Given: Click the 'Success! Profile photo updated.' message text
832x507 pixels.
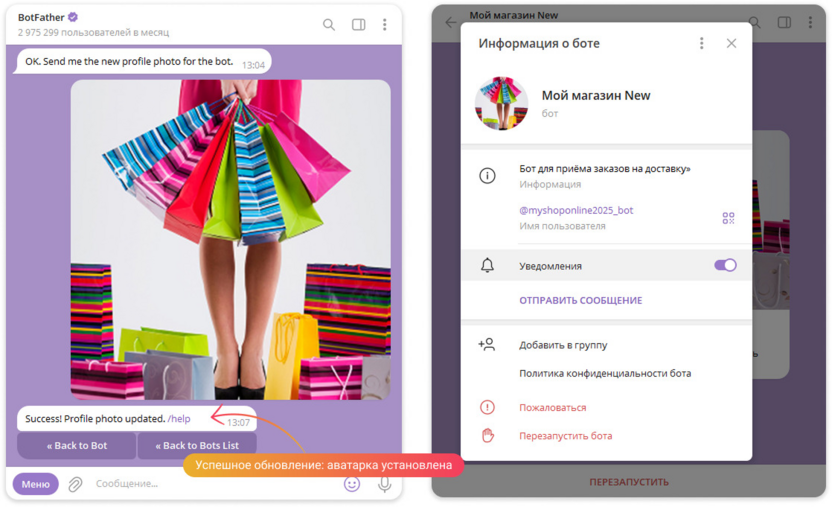Looking at the screenshot, I should (x=95, y=418).
